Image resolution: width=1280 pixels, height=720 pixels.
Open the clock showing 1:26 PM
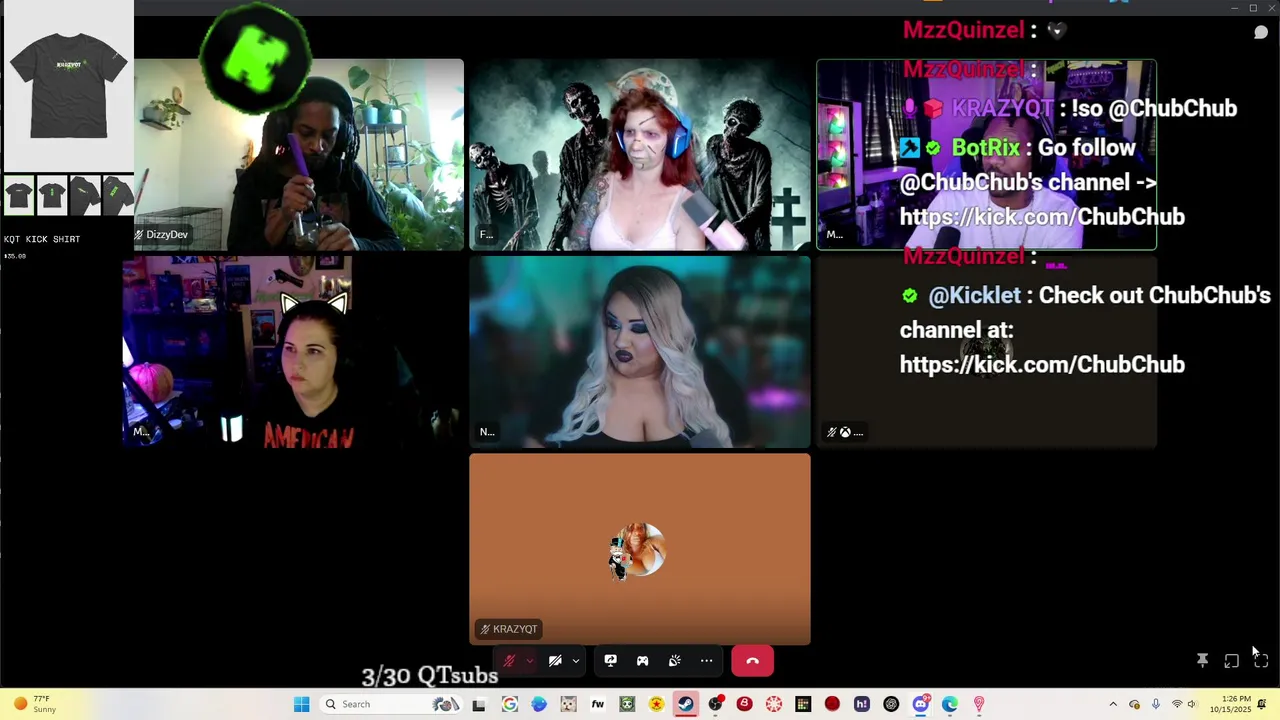coord(1230,704)
